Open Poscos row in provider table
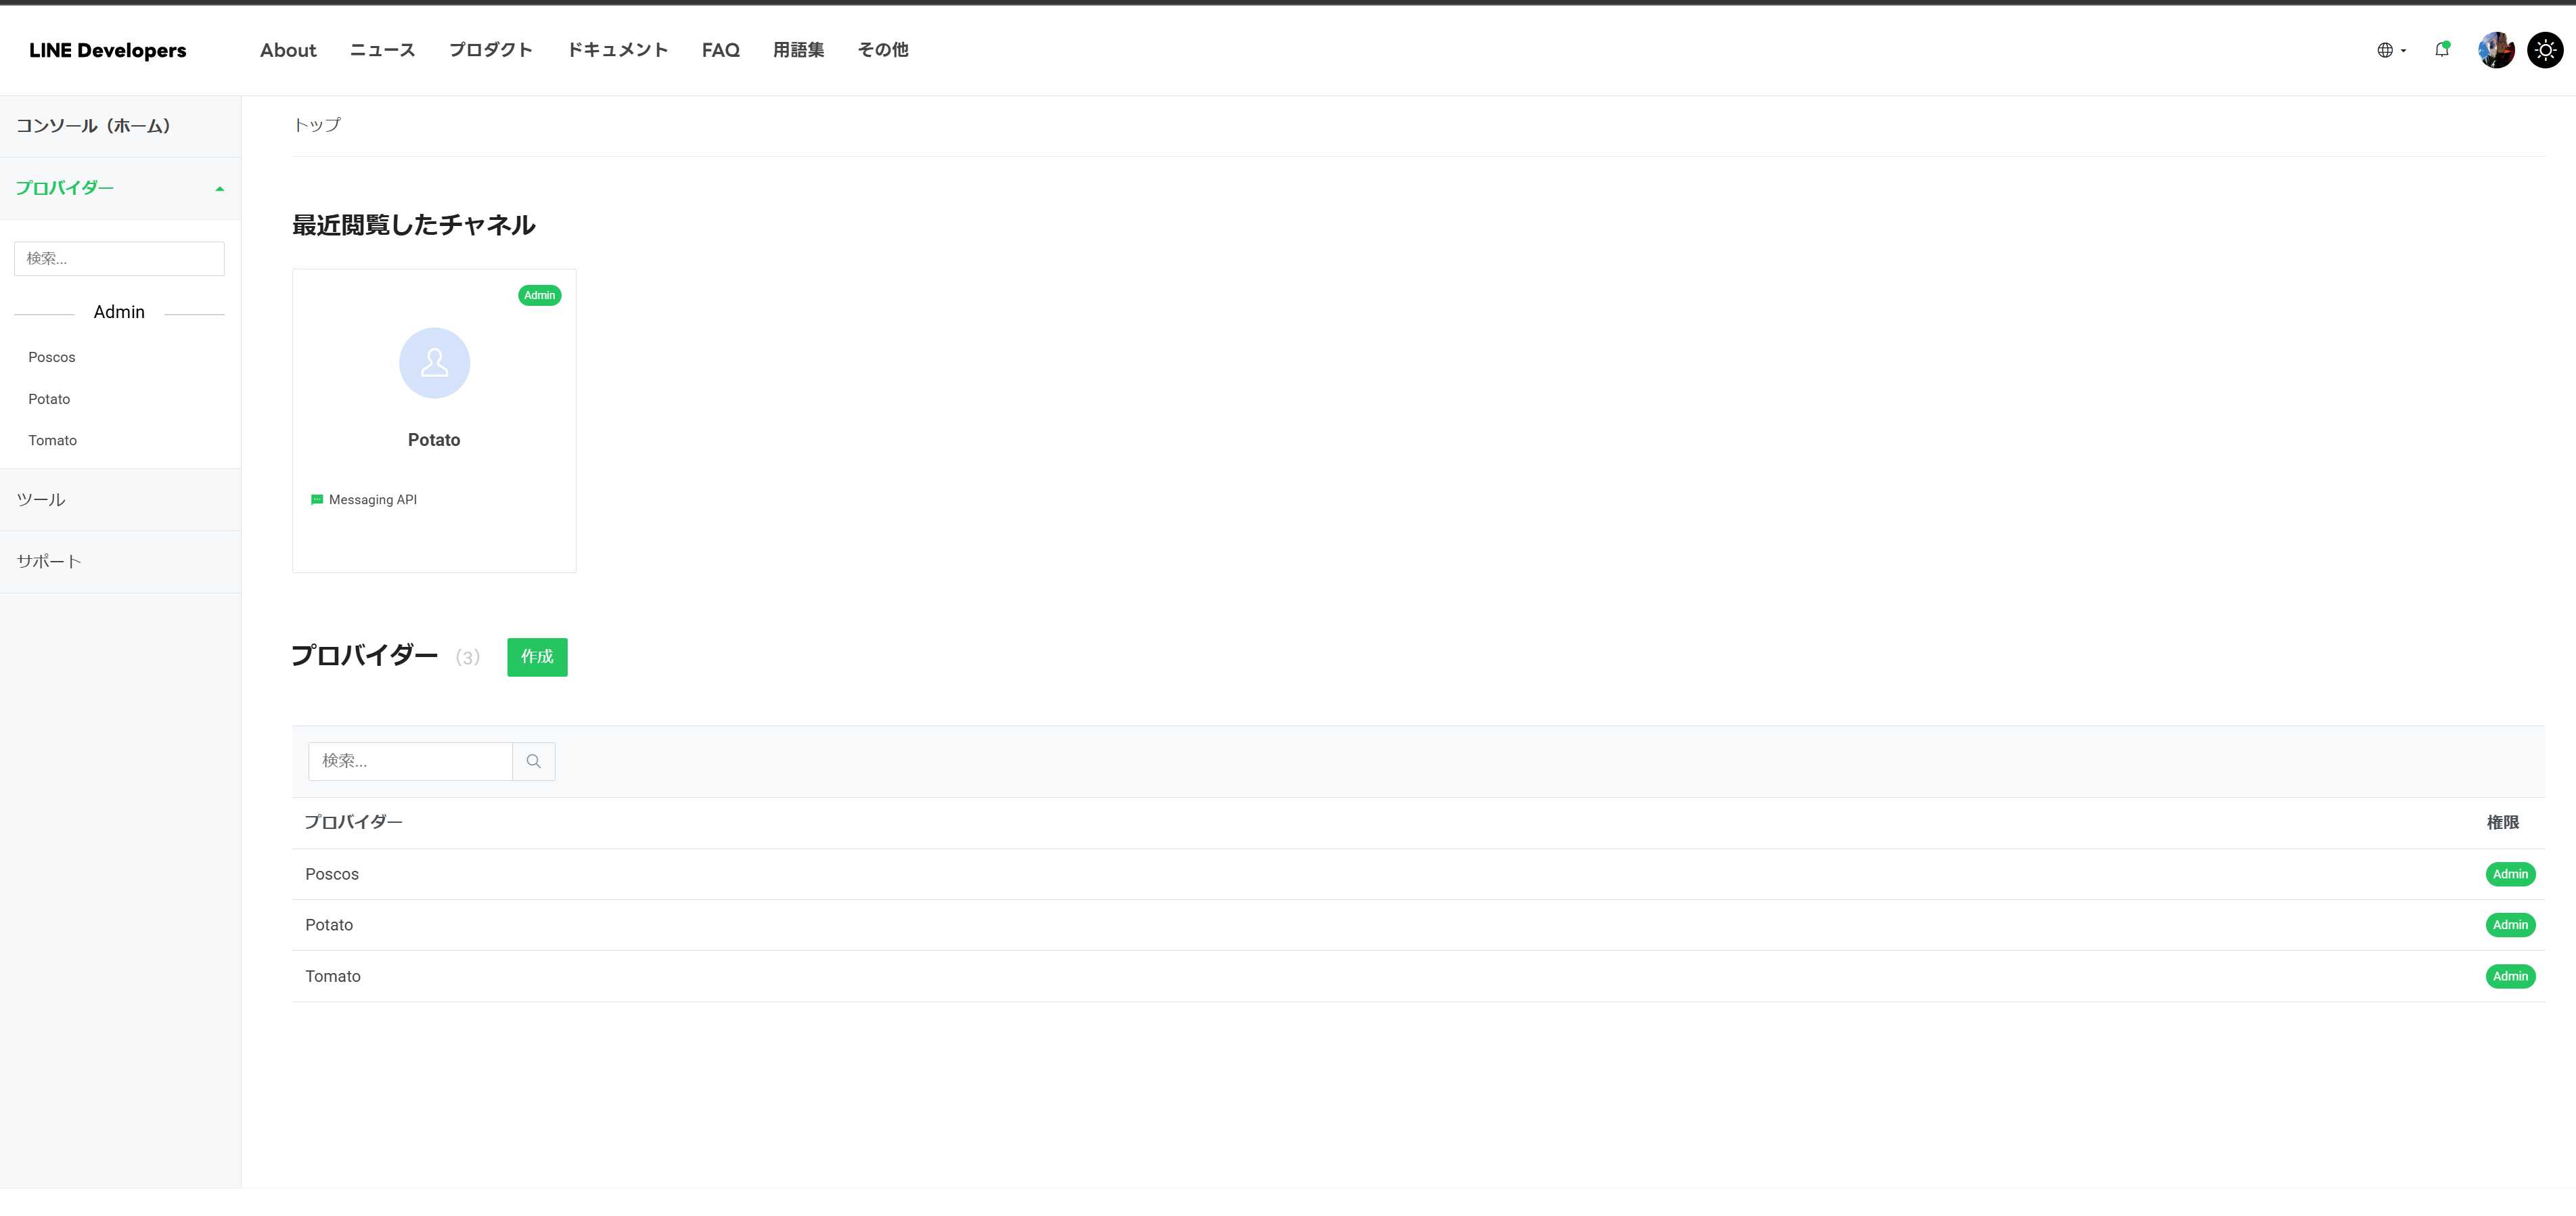 point(332,874)
